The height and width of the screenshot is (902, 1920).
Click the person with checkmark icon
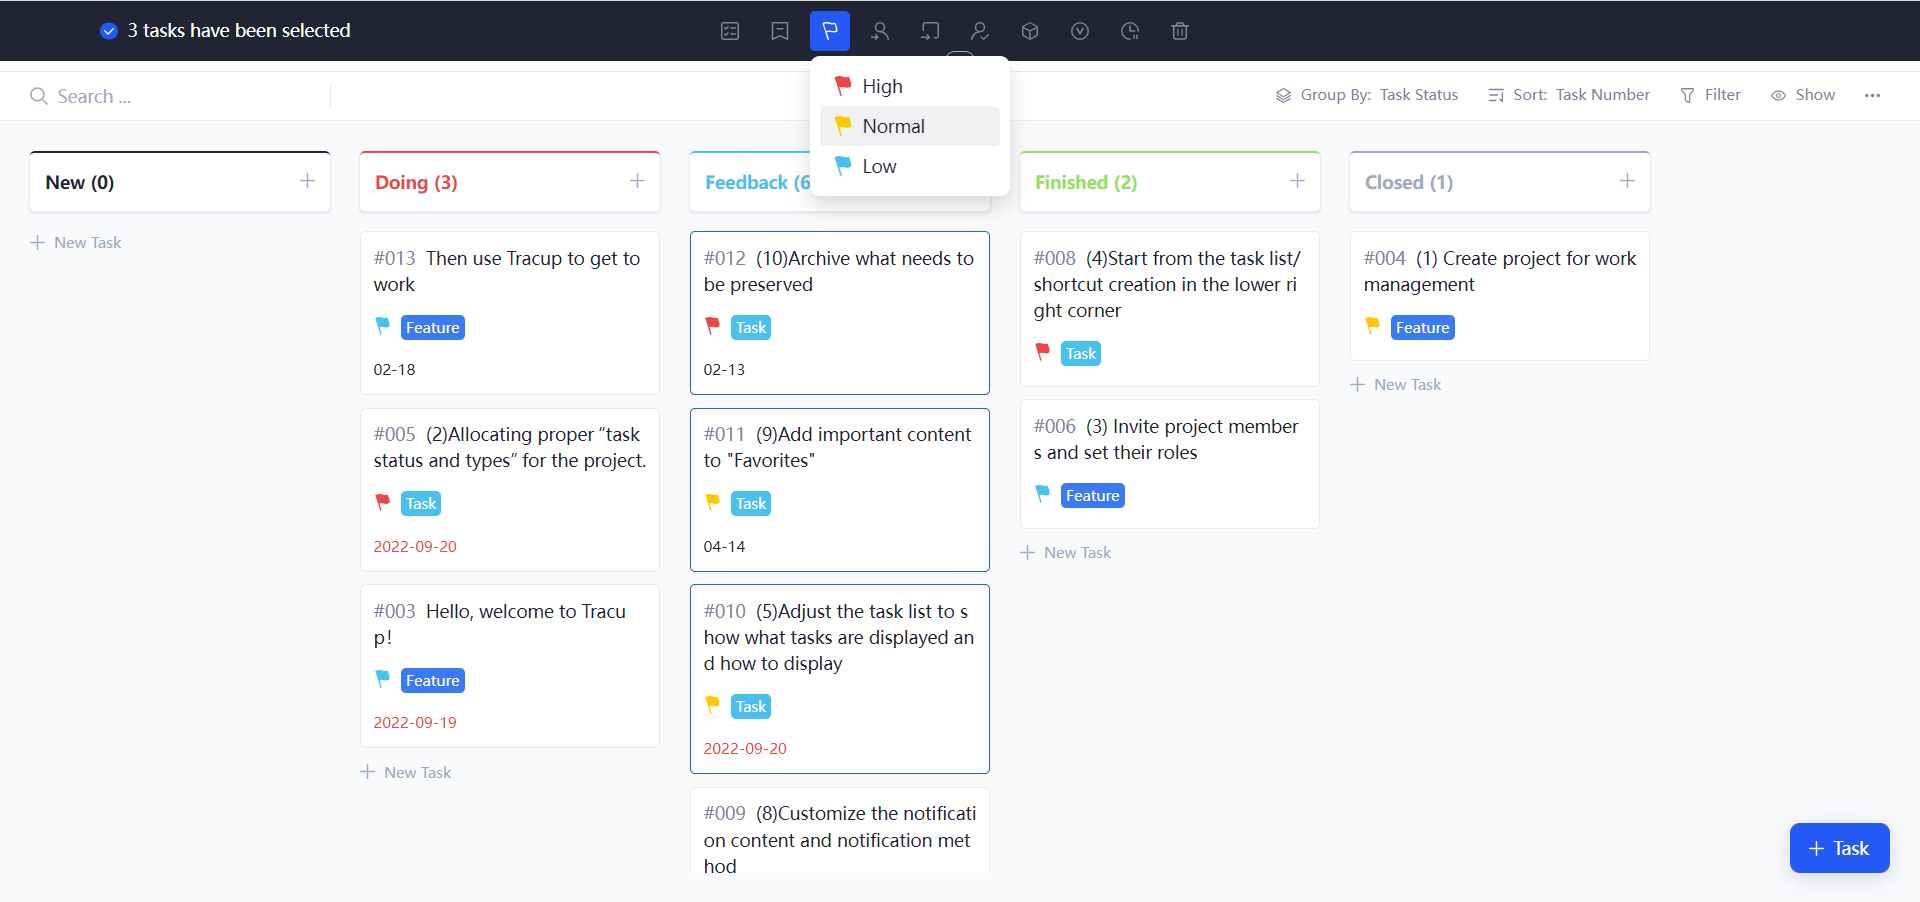coord(980,31)
